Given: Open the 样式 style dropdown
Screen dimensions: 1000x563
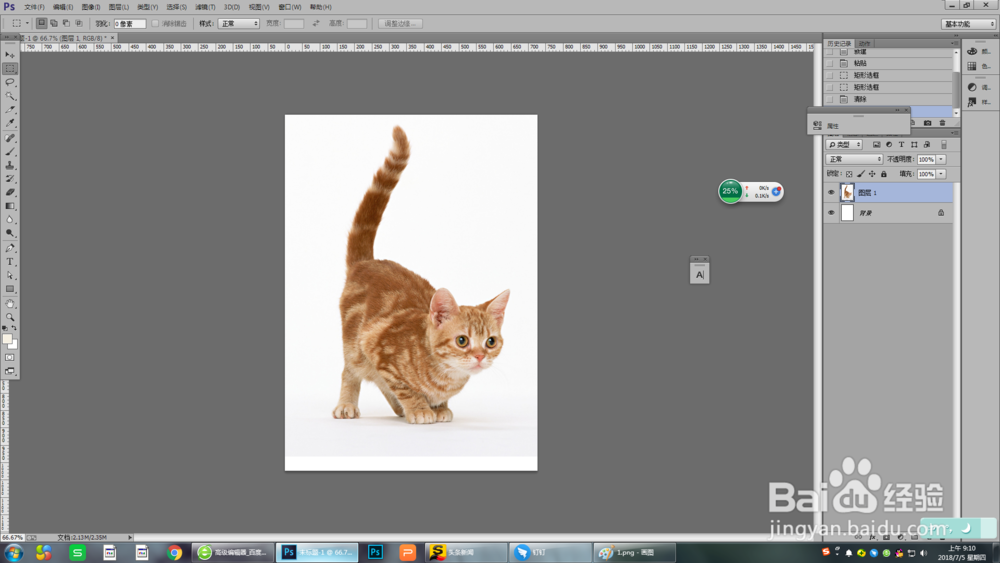Looking at the screenshot, I should pyautogui.click(x=239, y=24).
